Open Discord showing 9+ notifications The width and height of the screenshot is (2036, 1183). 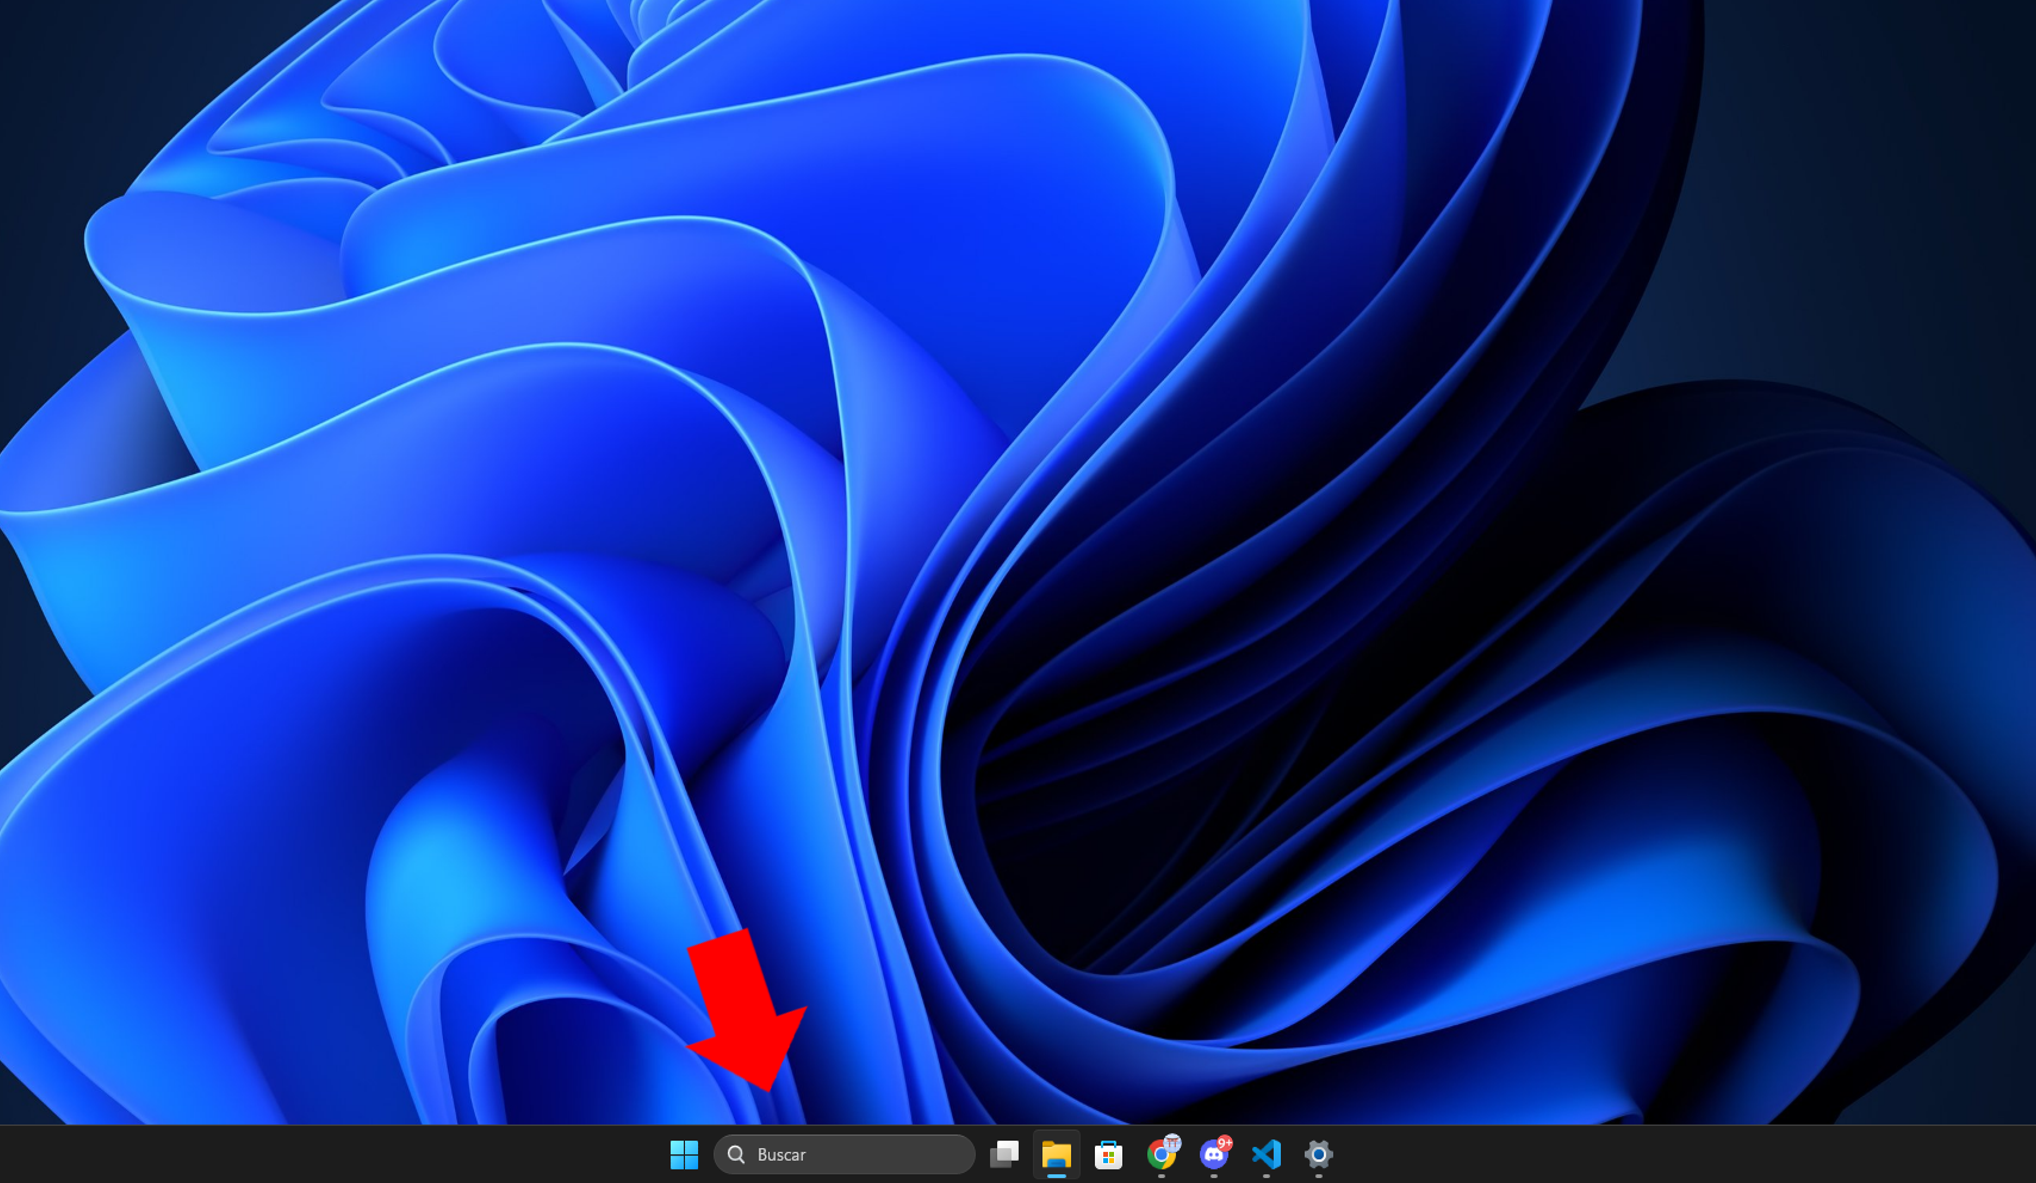pos(1214,1155)
